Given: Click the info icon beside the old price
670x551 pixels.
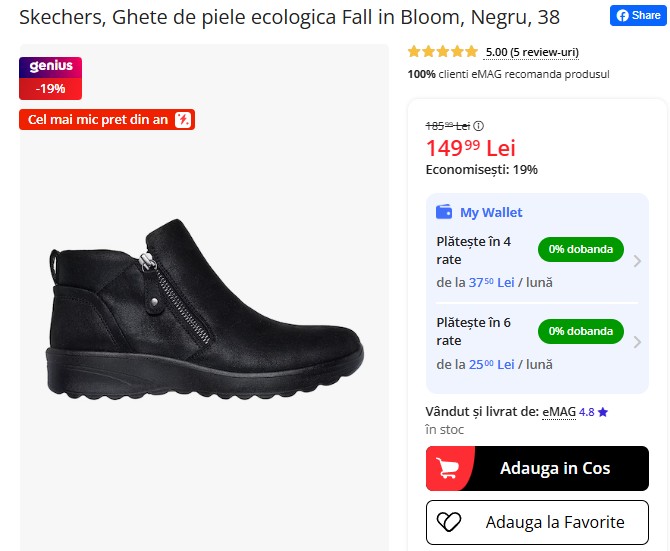Looking at the screenshot, I should click(x=479, y=126).
